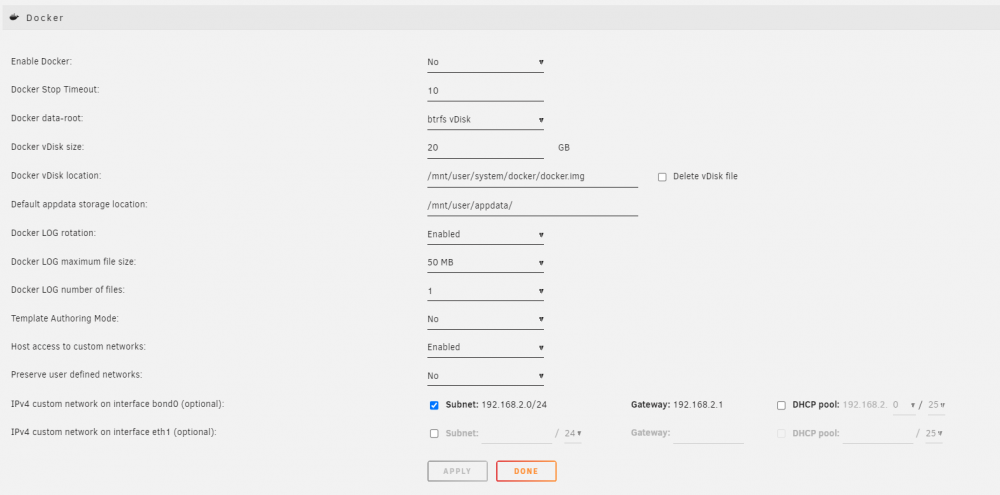The width and height of the screenshot is (1000, 495).
Task: Open Host access to custom networks dropdown
Action: pos(485,347)
